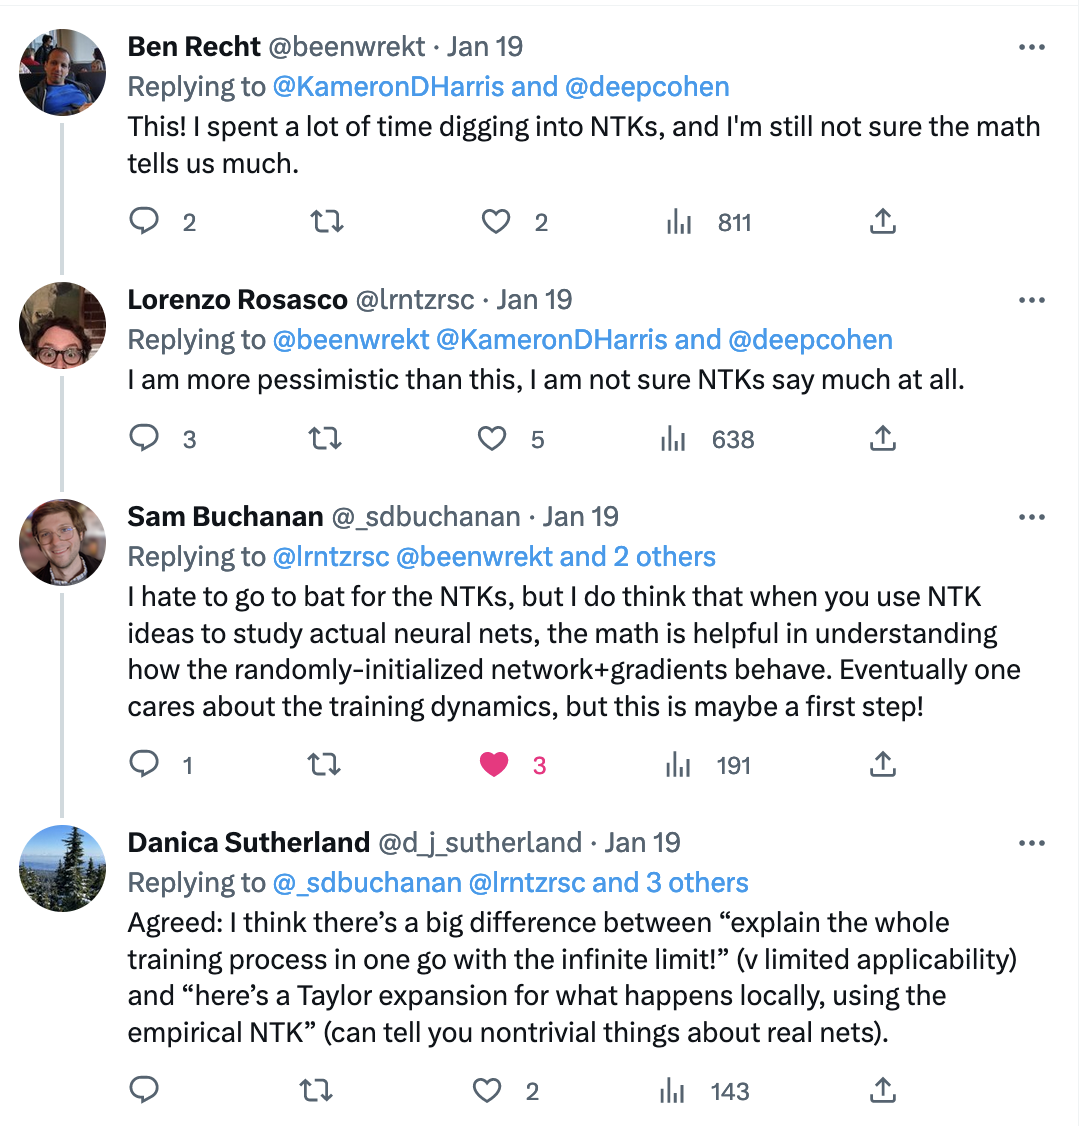Like Ben Recht's NTK tweet
The height and width of the screenshot is (1126, 1079).
(x=496, y=221)
